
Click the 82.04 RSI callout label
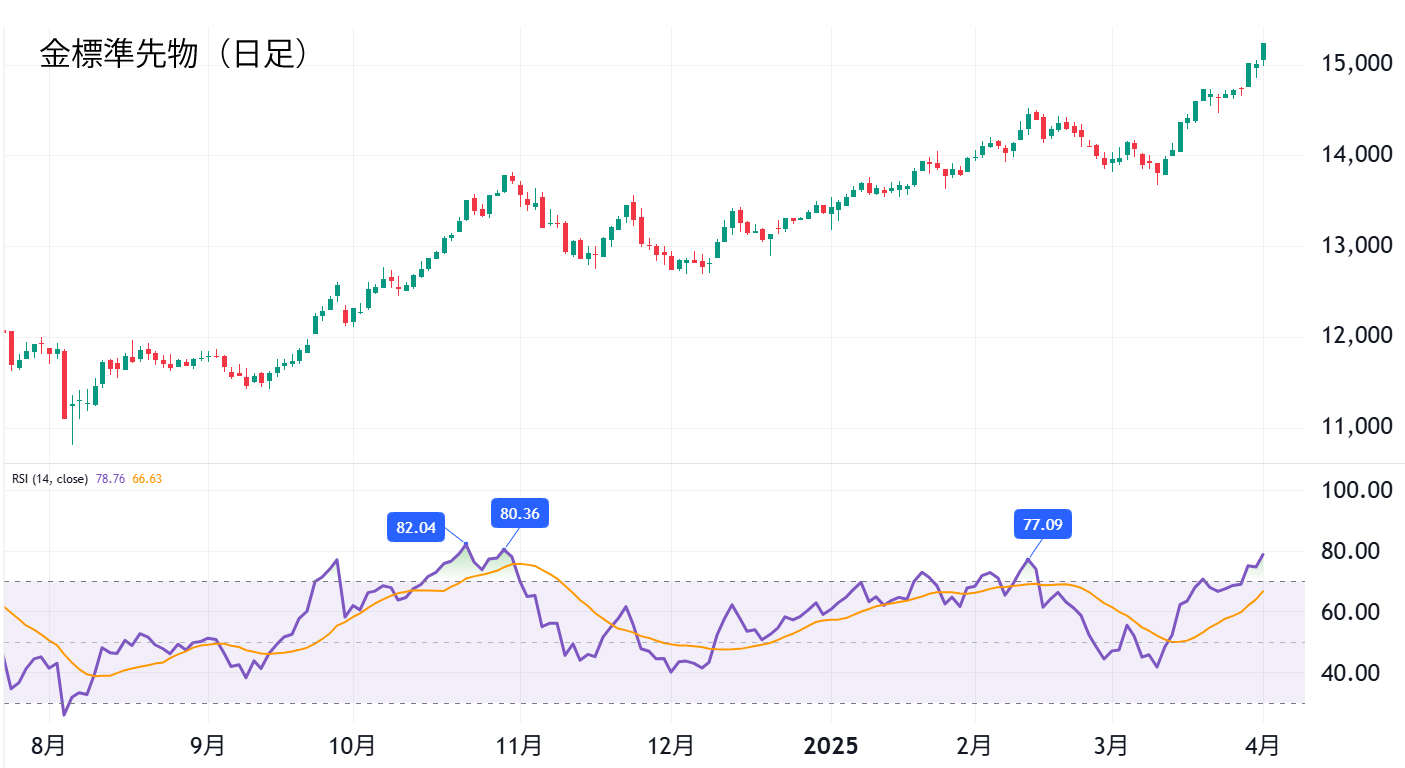(x=416, y=527)
